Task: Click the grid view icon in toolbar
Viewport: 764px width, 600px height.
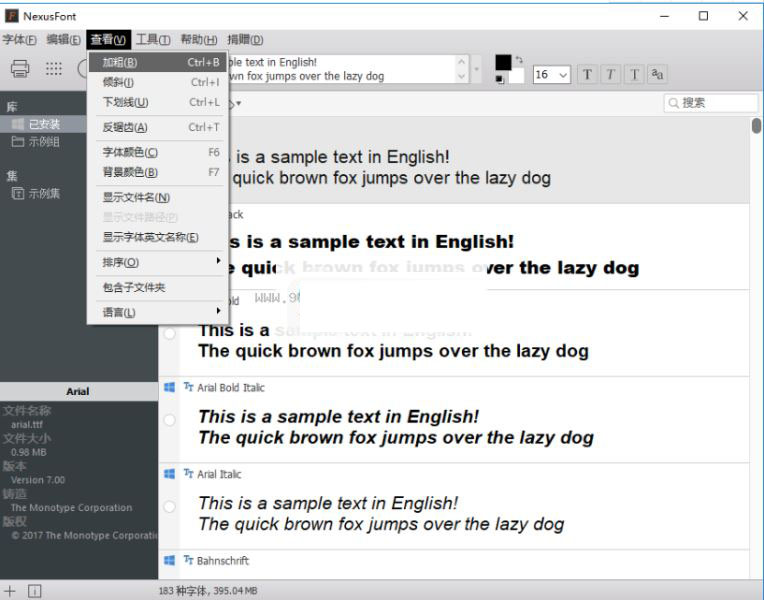Action: pyautogui.click(x=54, y=69)
